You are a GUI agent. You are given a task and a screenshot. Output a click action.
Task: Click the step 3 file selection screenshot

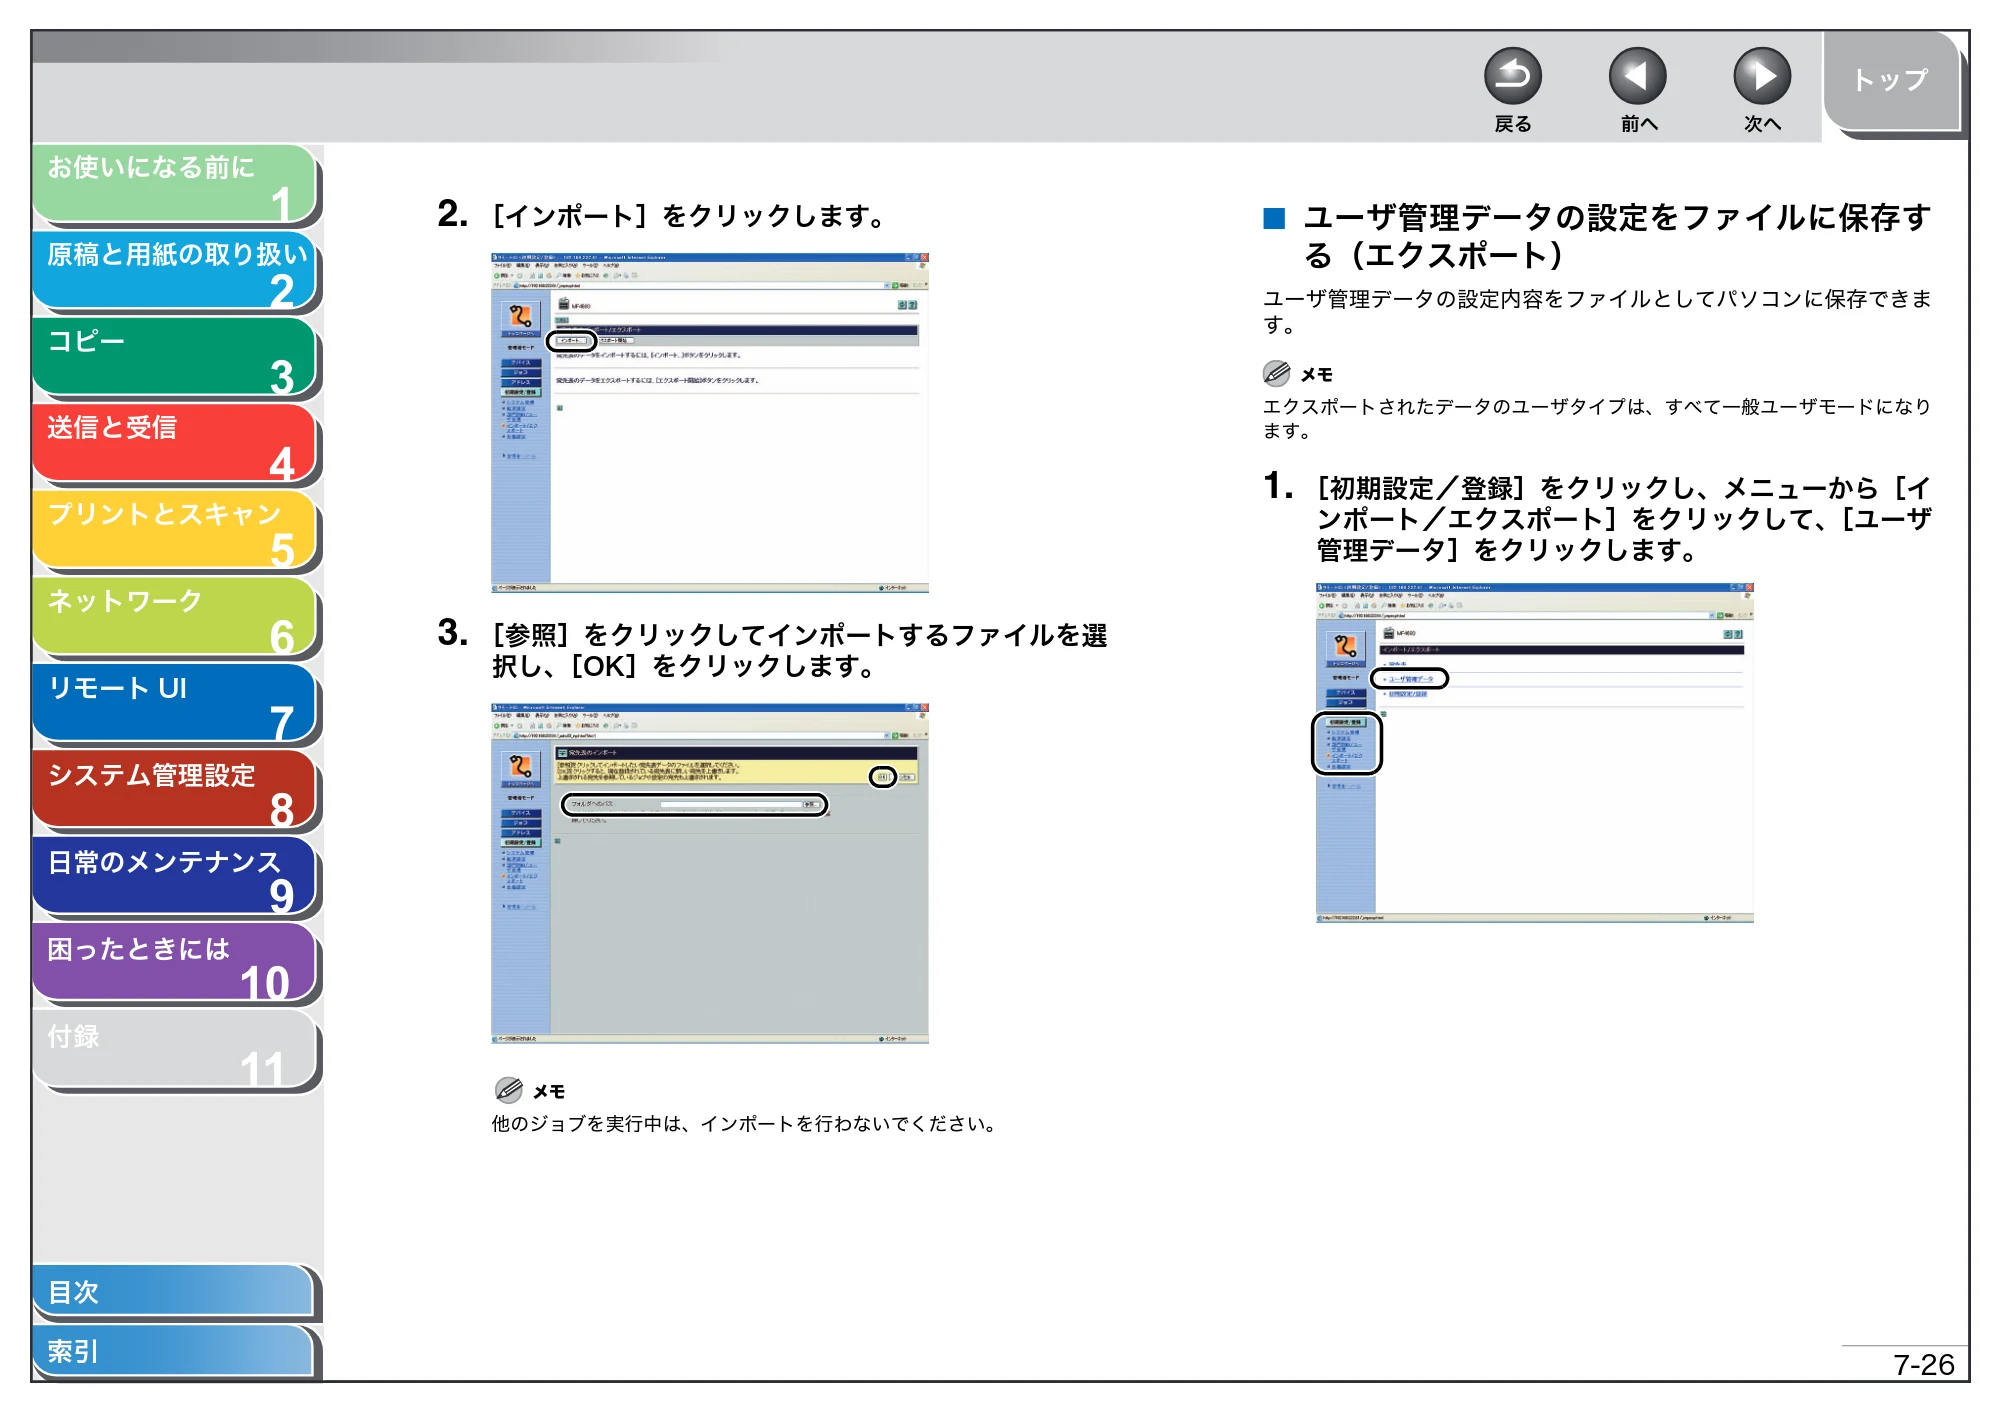(710, 874)
